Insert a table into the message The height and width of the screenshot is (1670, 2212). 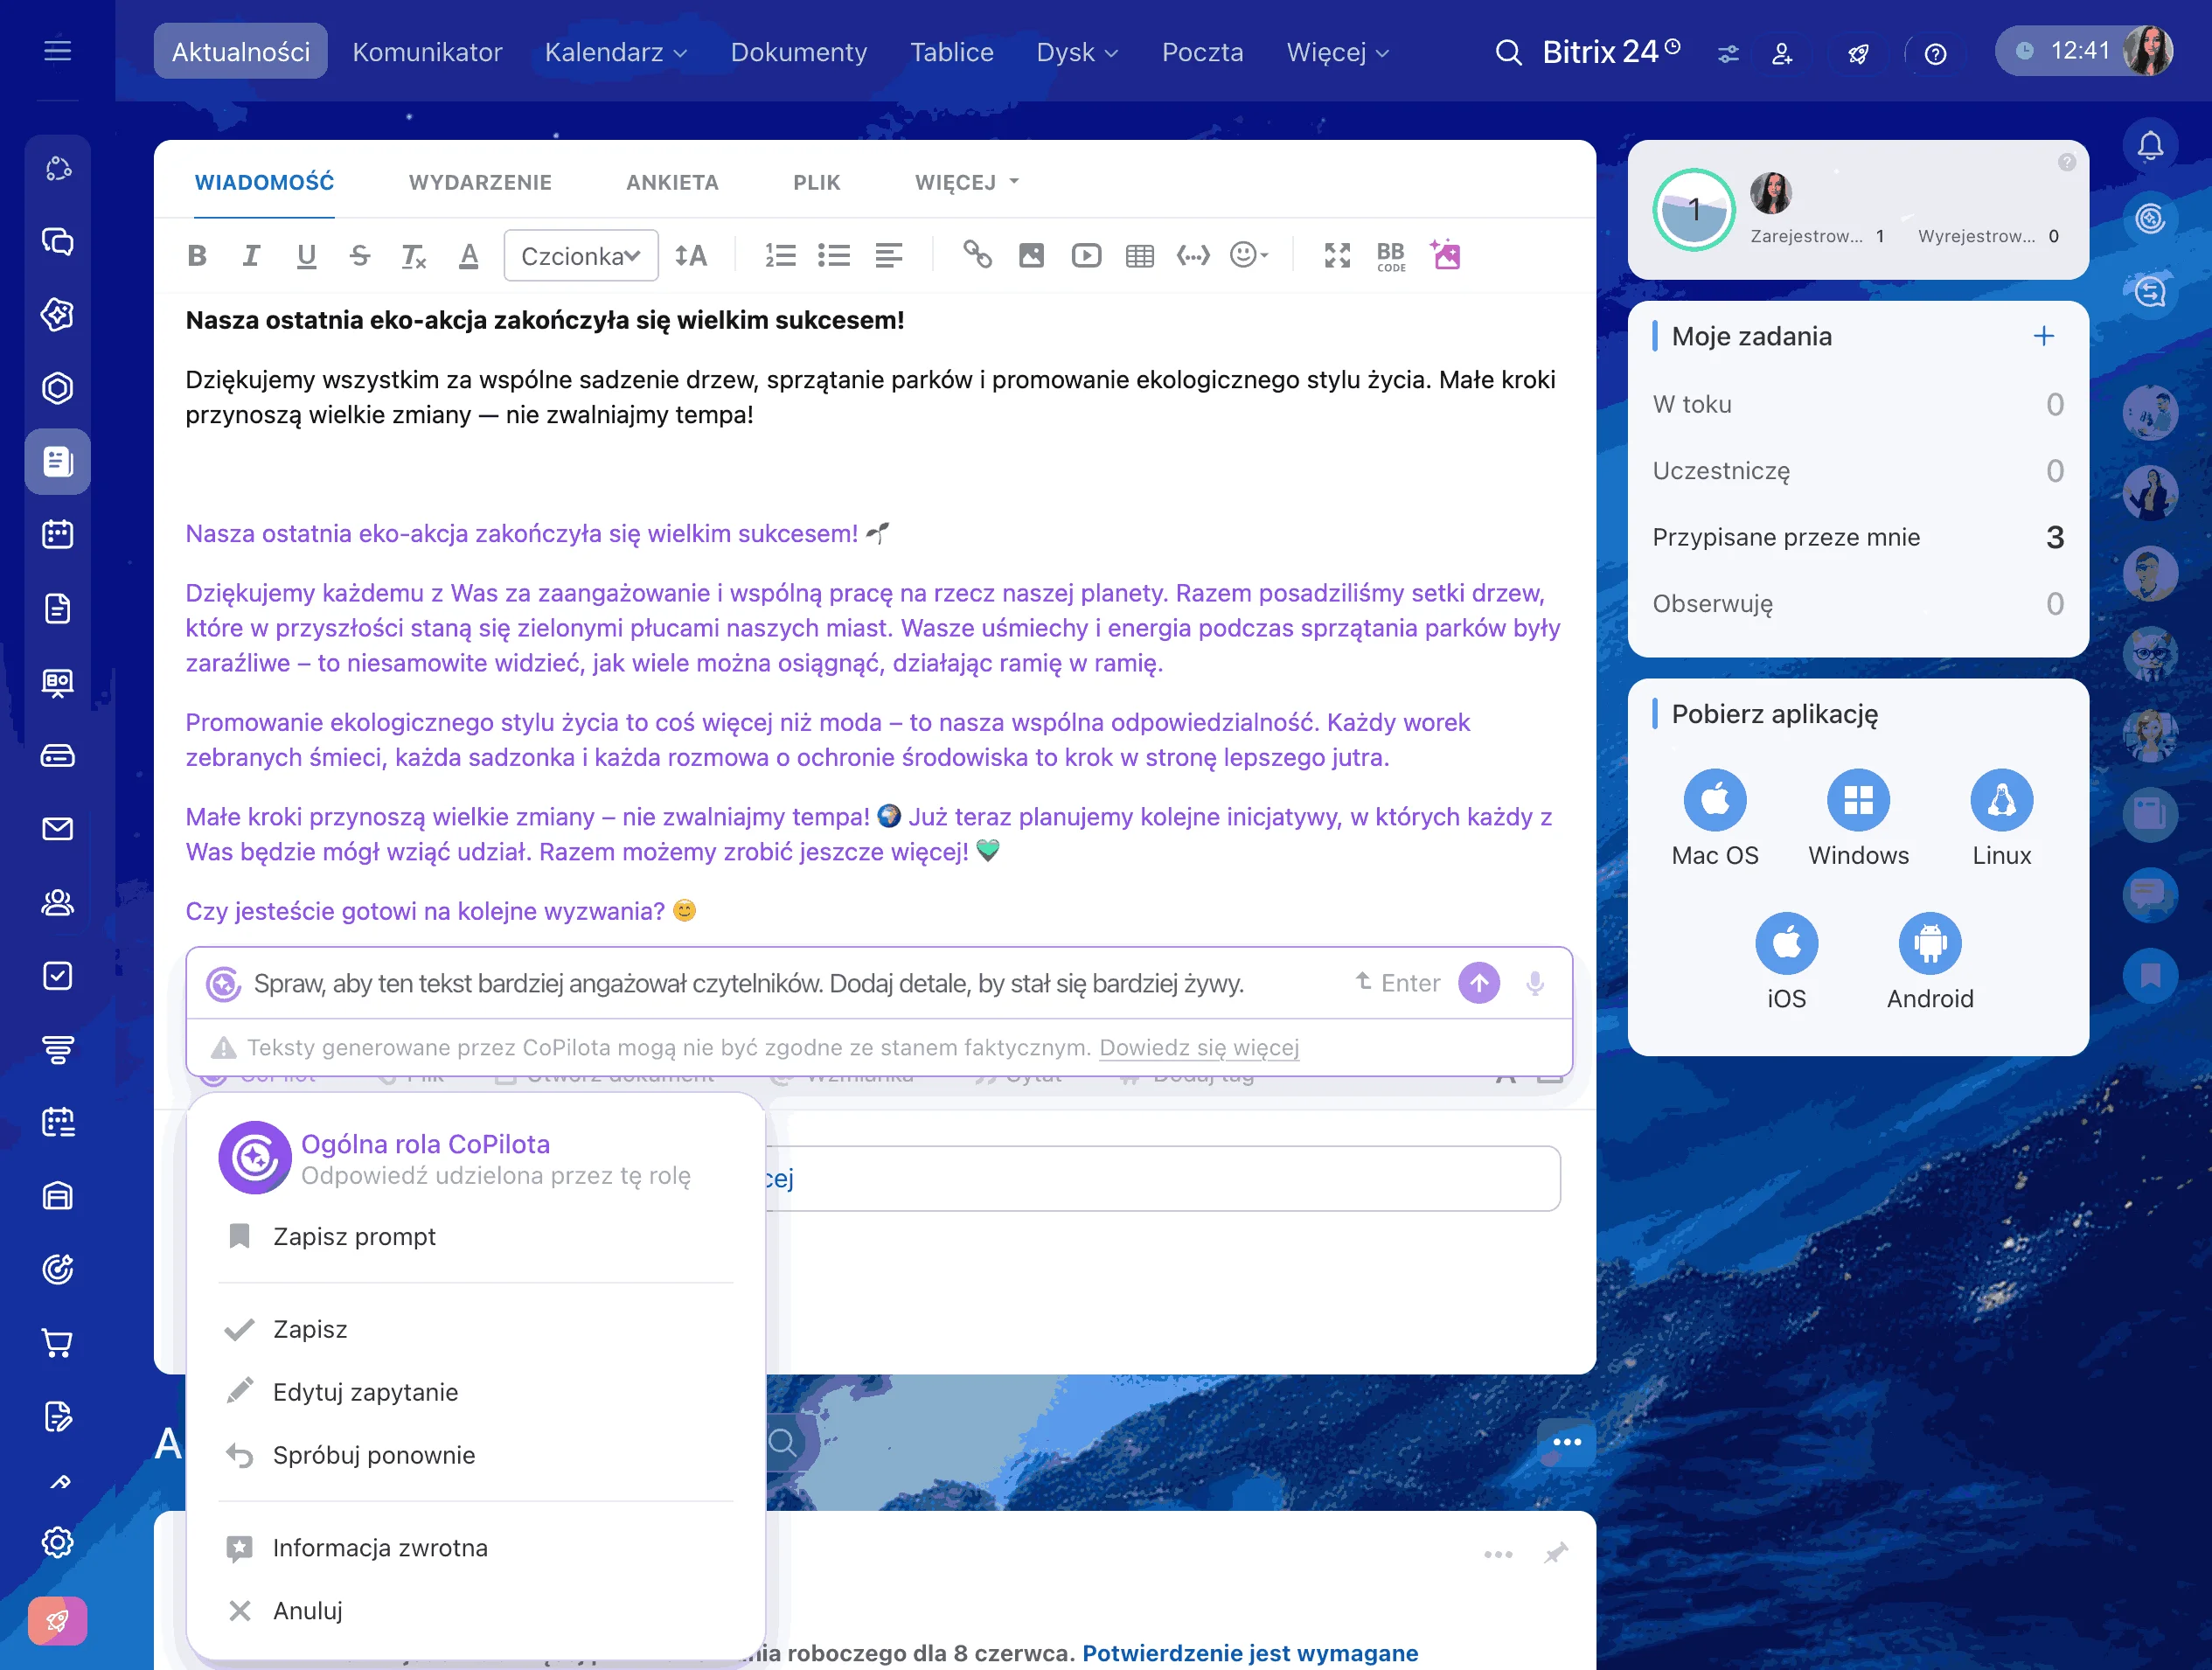(1139, 256)
